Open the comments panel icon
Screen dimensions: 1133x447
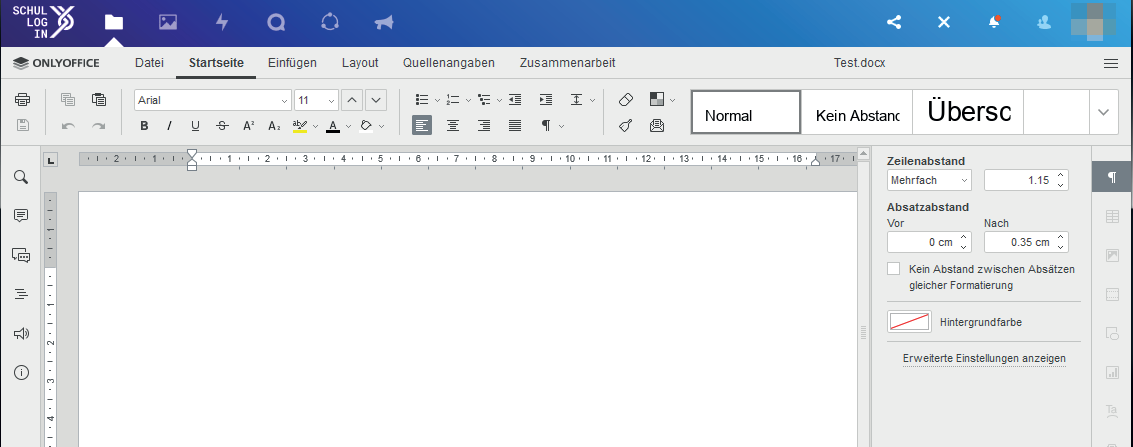click(21, 215)
